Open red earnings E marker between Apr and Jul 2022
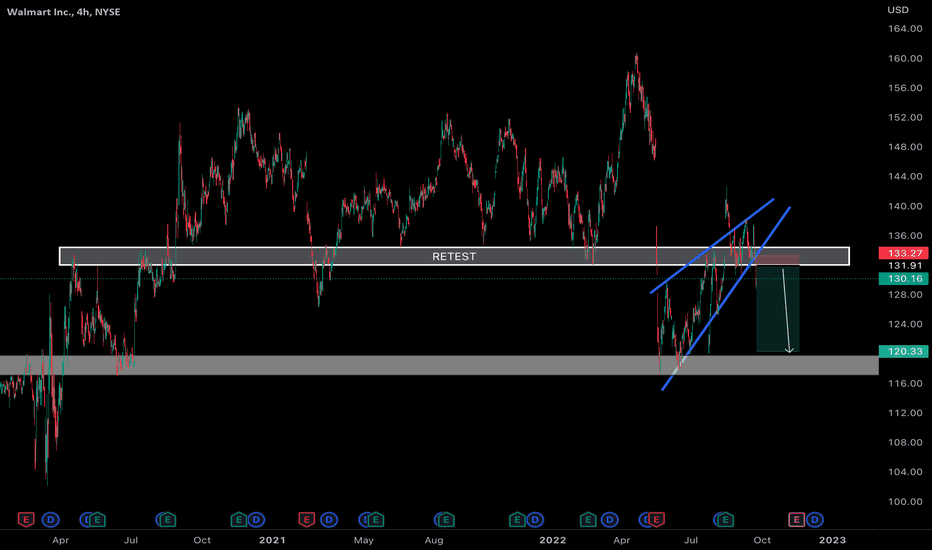The image size is (932, 550). pyautogui.click(x=656, y=520)
